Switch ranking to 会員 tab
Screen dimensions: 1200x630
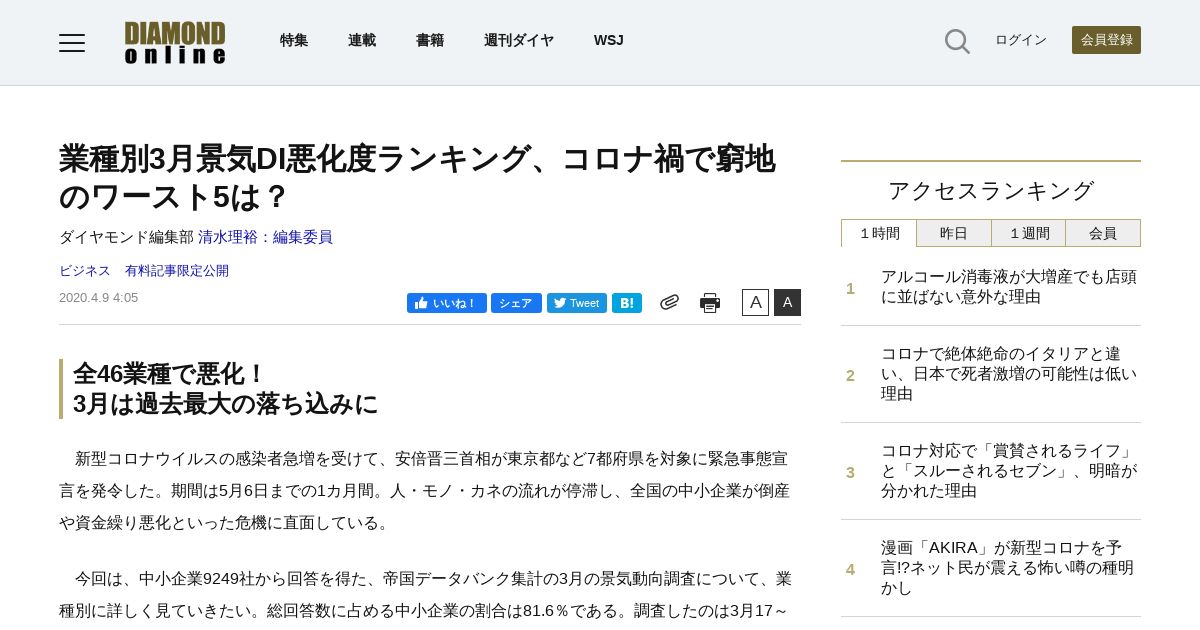(x=1103, y=233)
